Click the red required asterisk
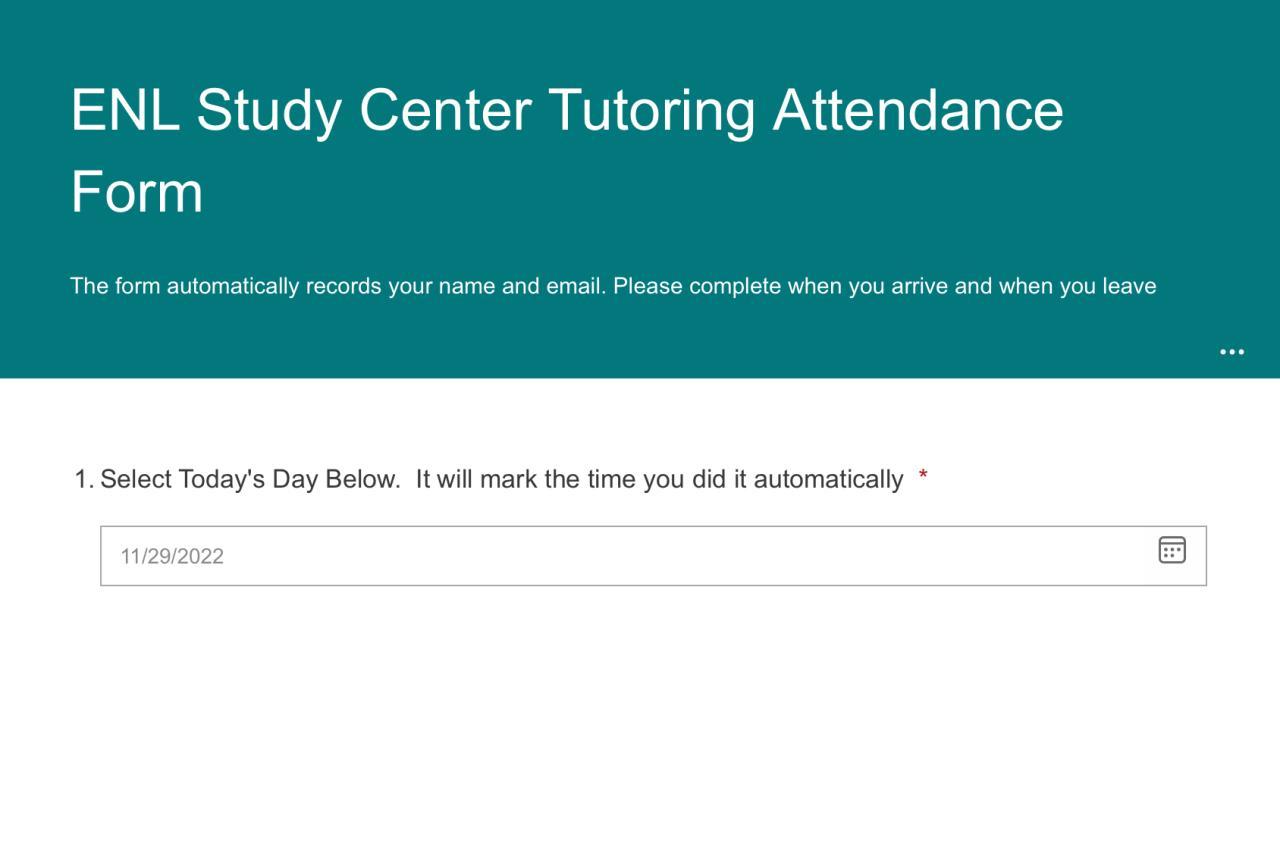 [x=923, y=479]
